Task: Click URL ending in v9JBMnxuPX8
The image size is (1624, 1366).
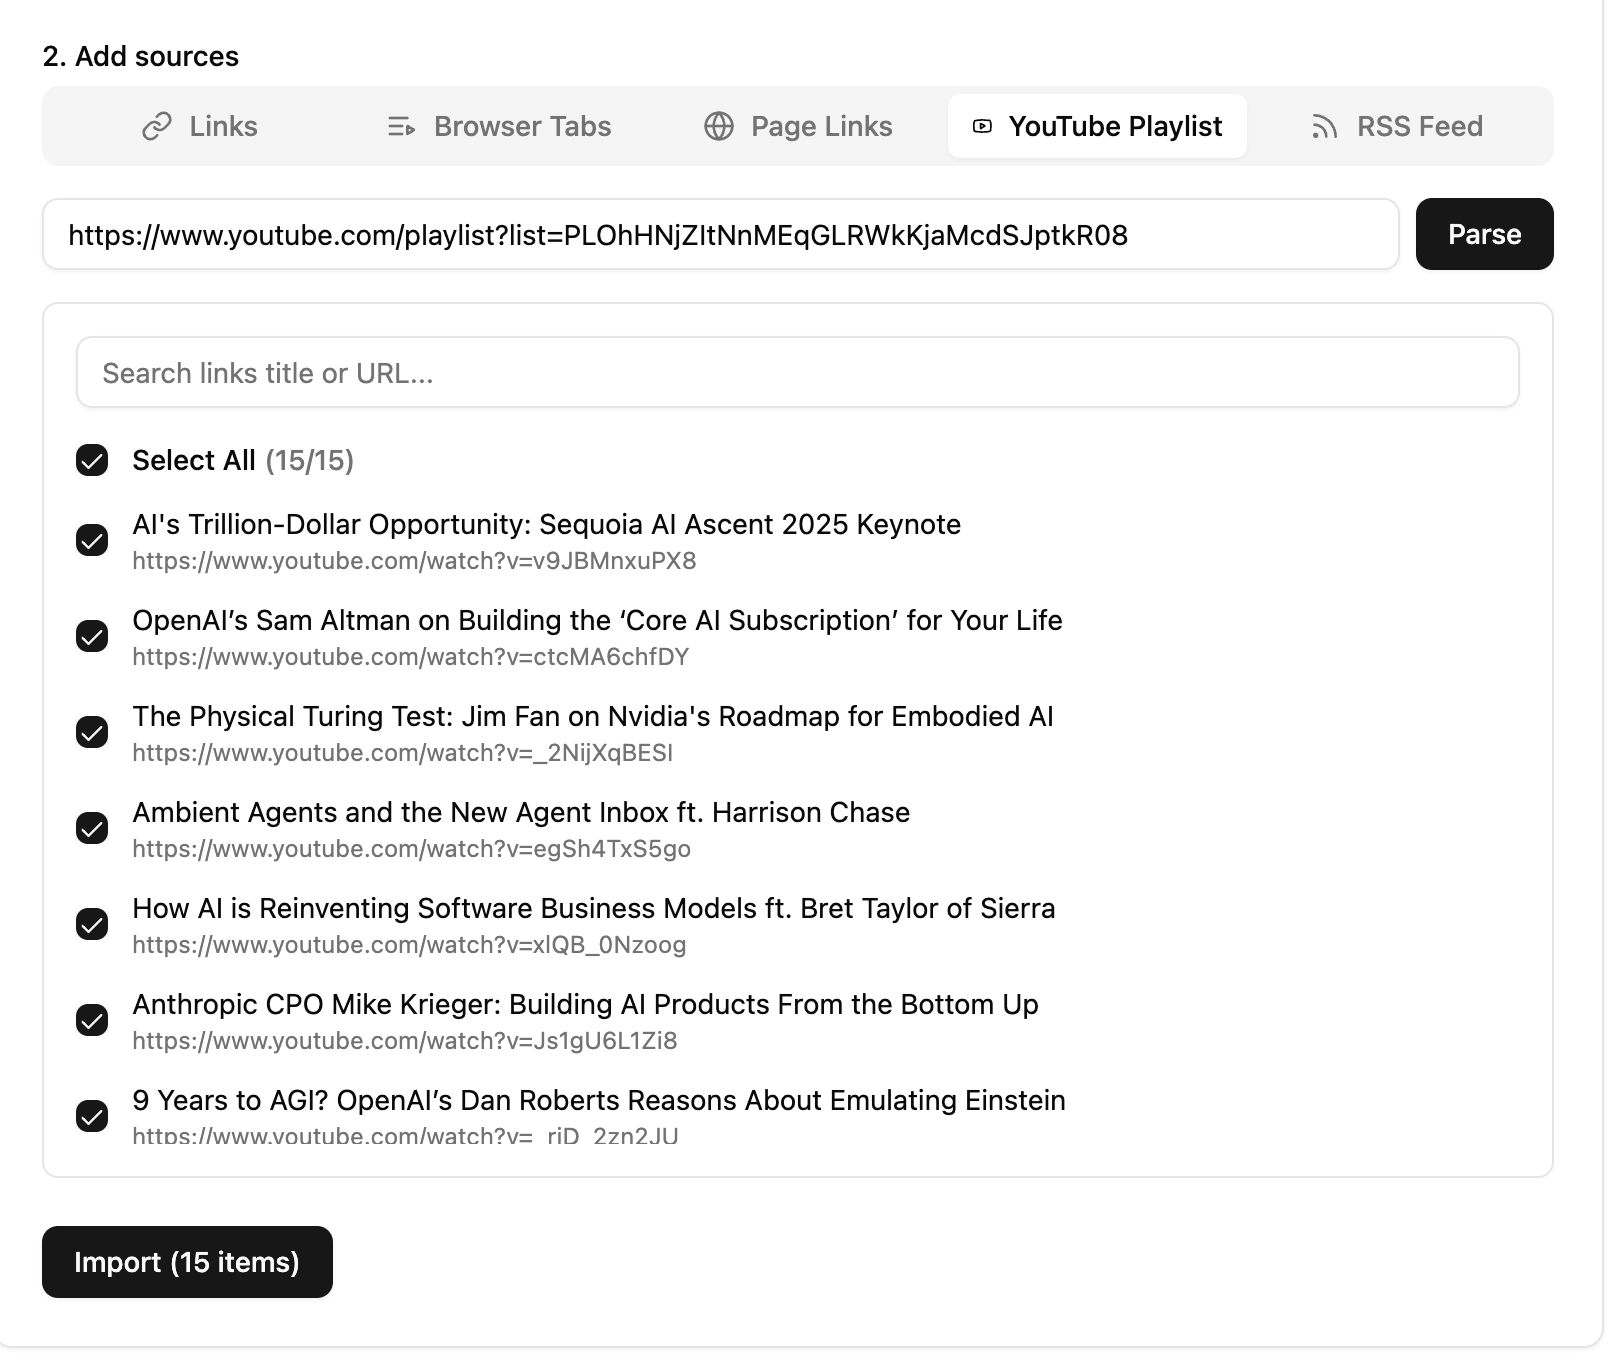Action: 414,561
